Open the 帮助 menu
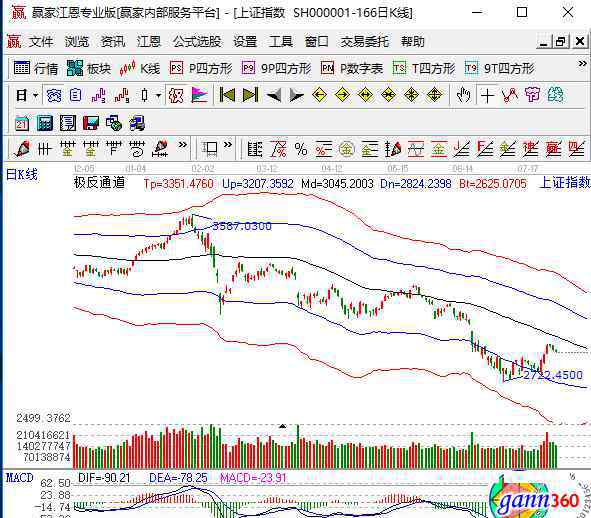Screen dimensions: 591x518 click(x=413, y=41)
